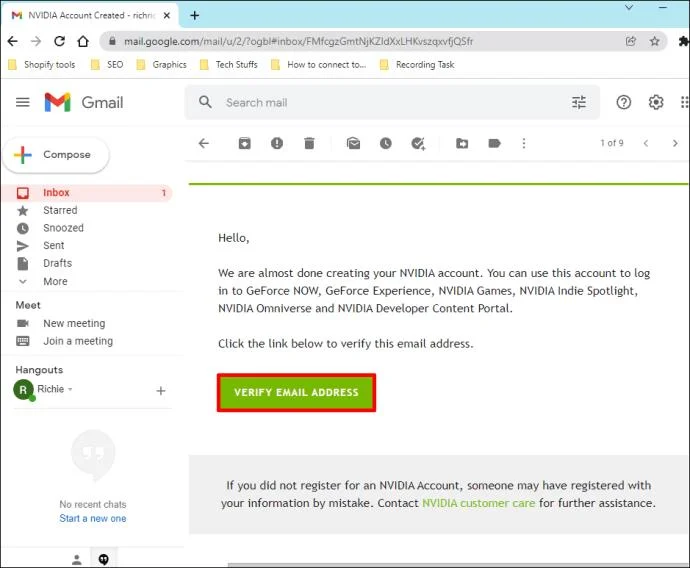Click the browser back arrow
Image resolution: width=690 pixels, height=568 pixels.
[x=12, y=41]
